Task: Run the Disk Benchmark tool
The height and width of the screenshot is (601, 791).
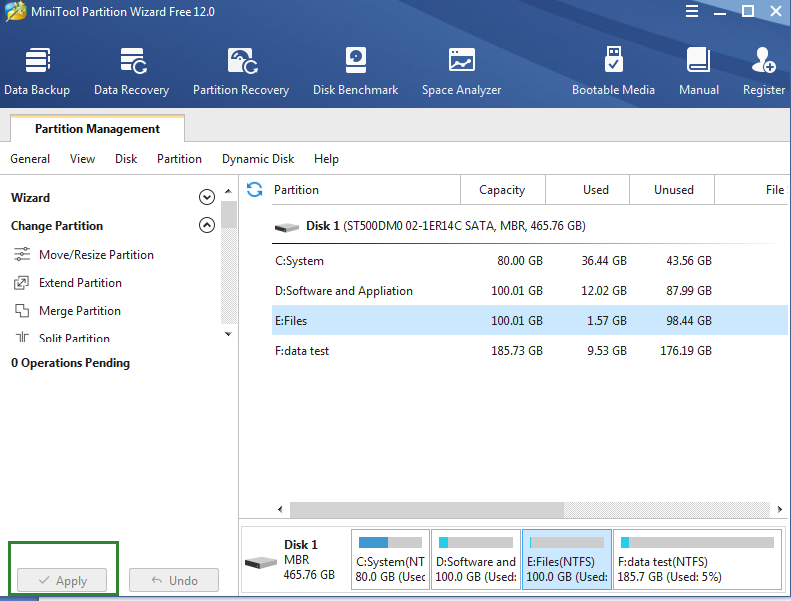Action: pos(356,72)
